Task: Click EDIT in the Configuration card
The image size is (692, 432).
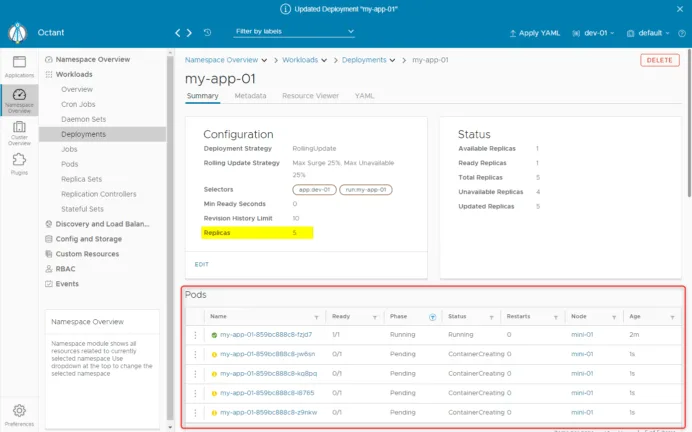Action: point(202,264)
